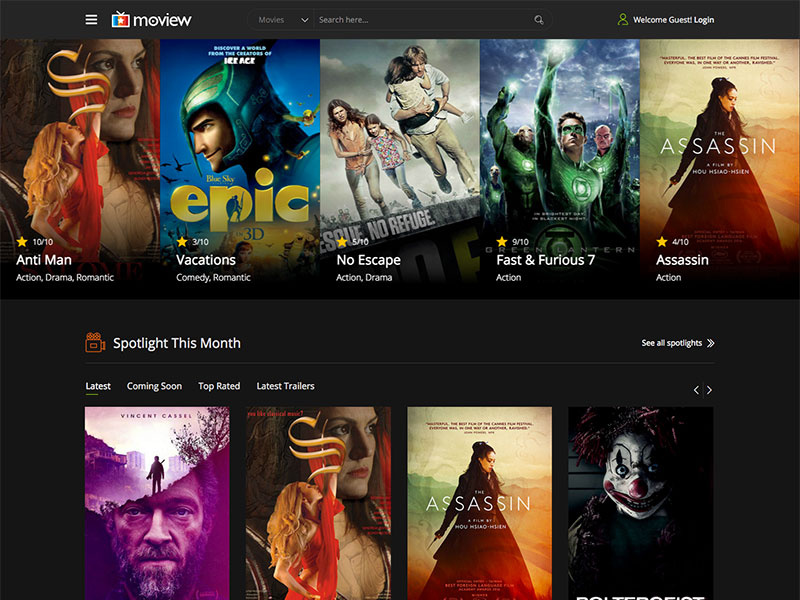Click the 10/10 rating text
Screen dimensions: 800x600
[43, 242]
